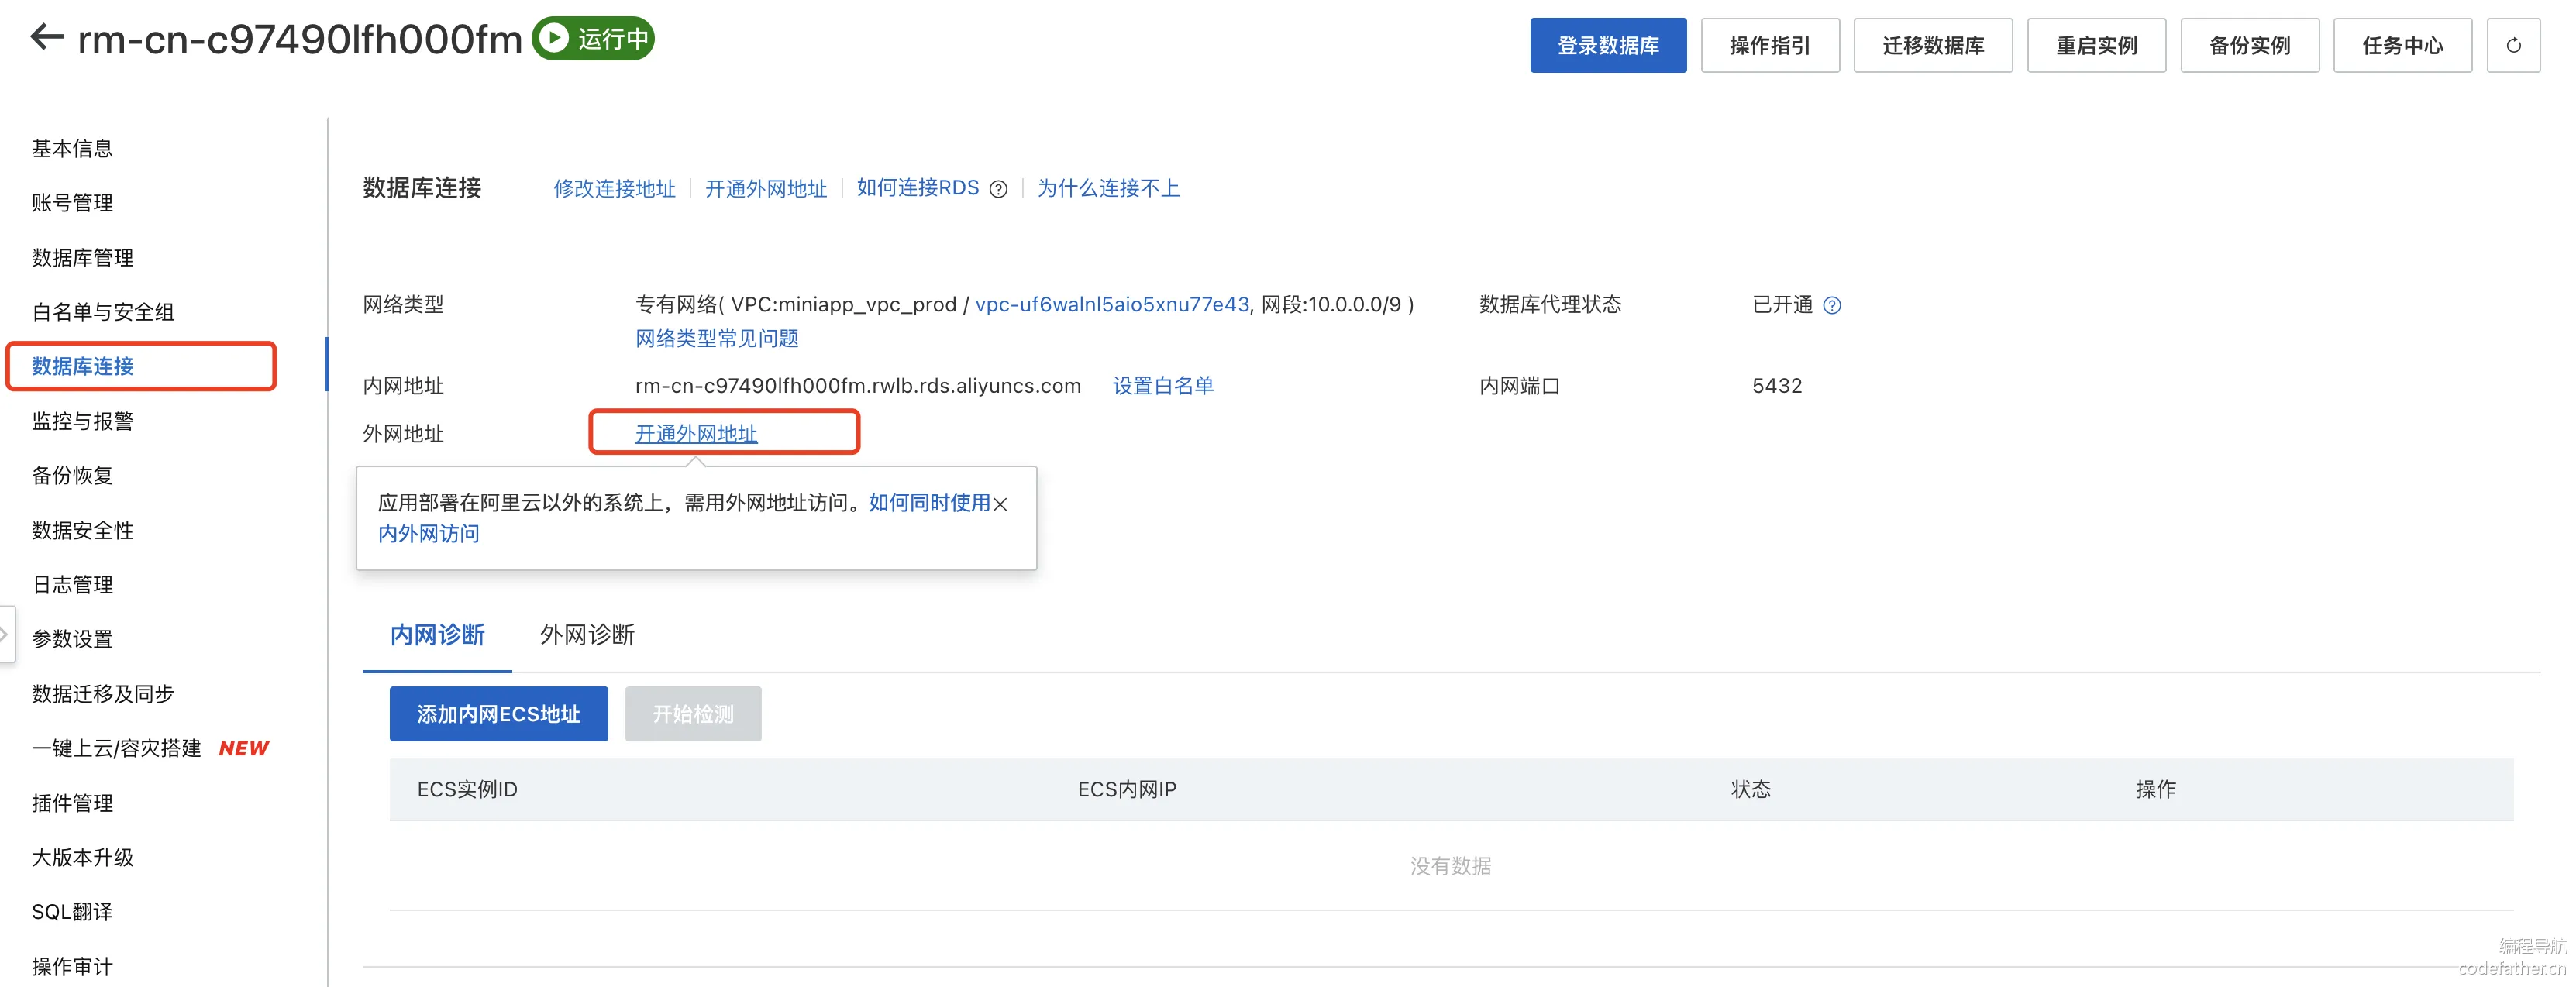The image size is (2576, 987).
Task: Open 参数设置 in sidebar
Action: point(72,639)
